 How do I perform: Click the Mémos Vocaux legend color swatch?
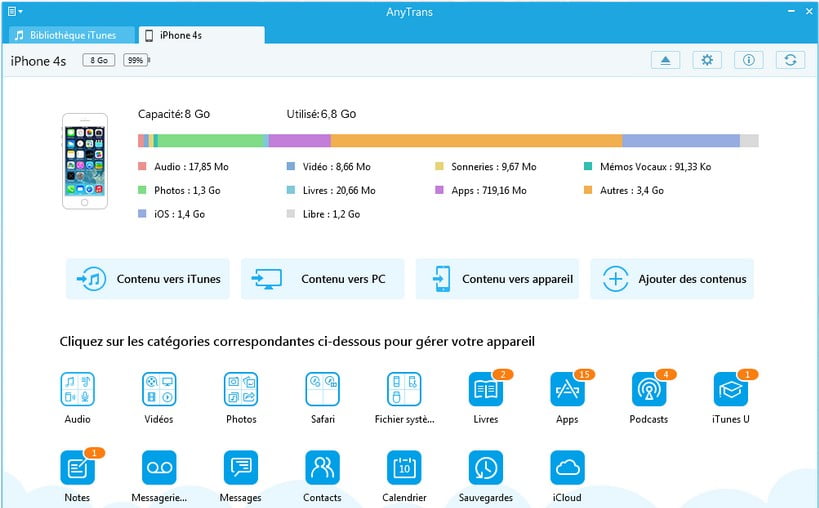click(x=588, y=166)
